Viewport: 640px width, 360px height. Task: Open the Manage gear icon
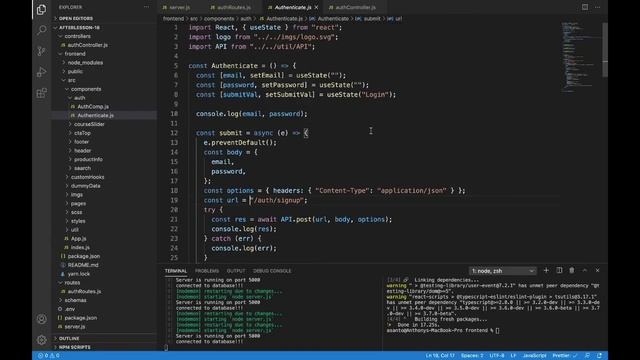[x=41, y=340]
